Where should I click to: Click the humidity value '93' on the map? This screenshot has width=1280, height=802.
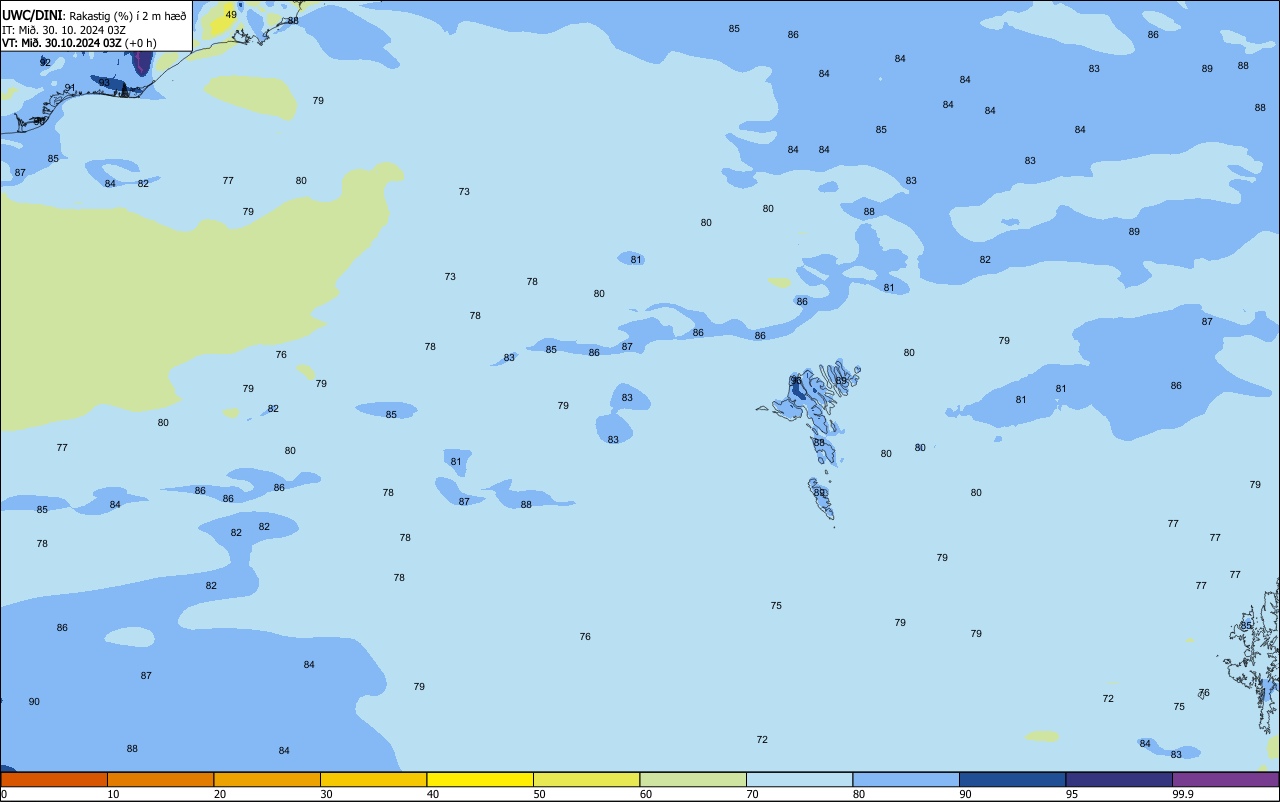point(104,83)
